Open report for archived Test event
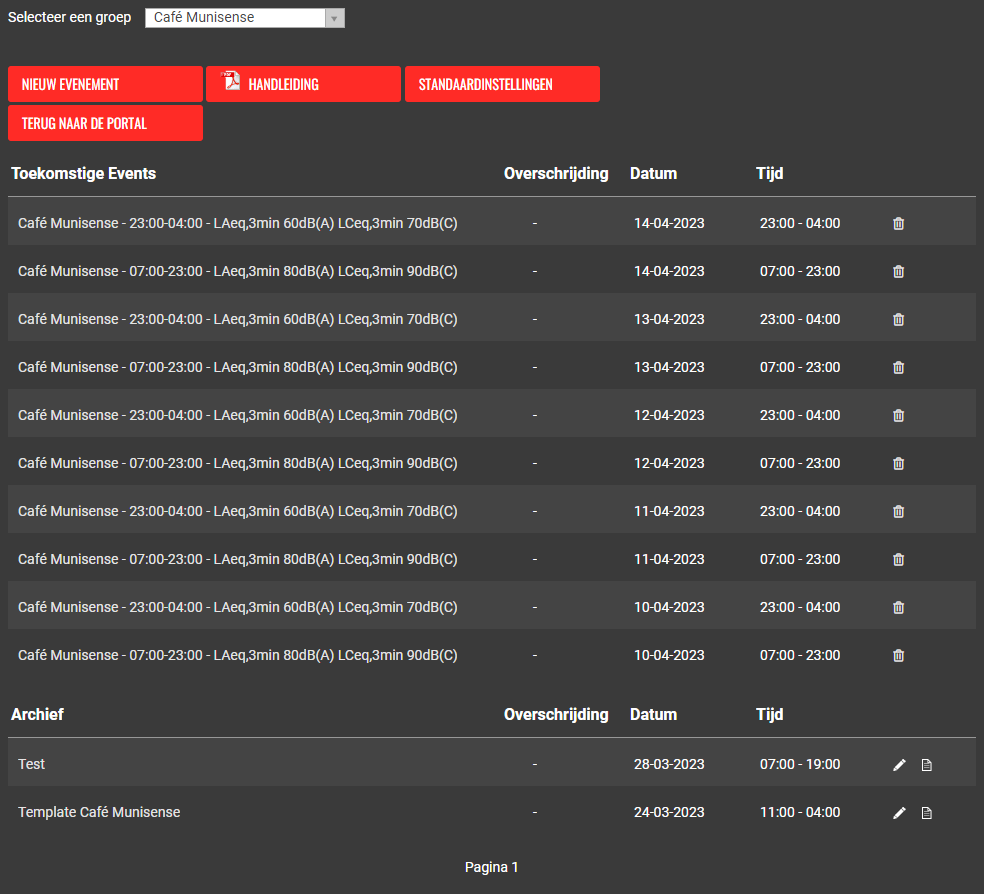Viewport: 984px width, 894px height. click(x=926, y=765)
